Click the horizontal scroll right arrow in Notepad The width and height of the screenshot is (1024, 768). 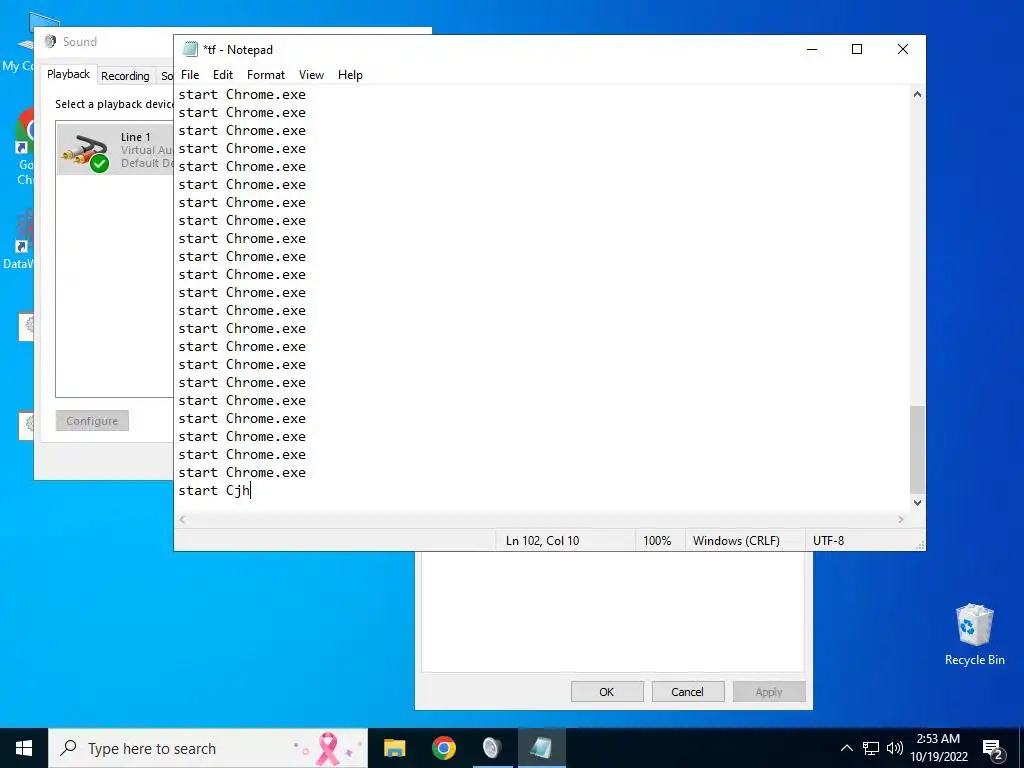tap(901, 519)
